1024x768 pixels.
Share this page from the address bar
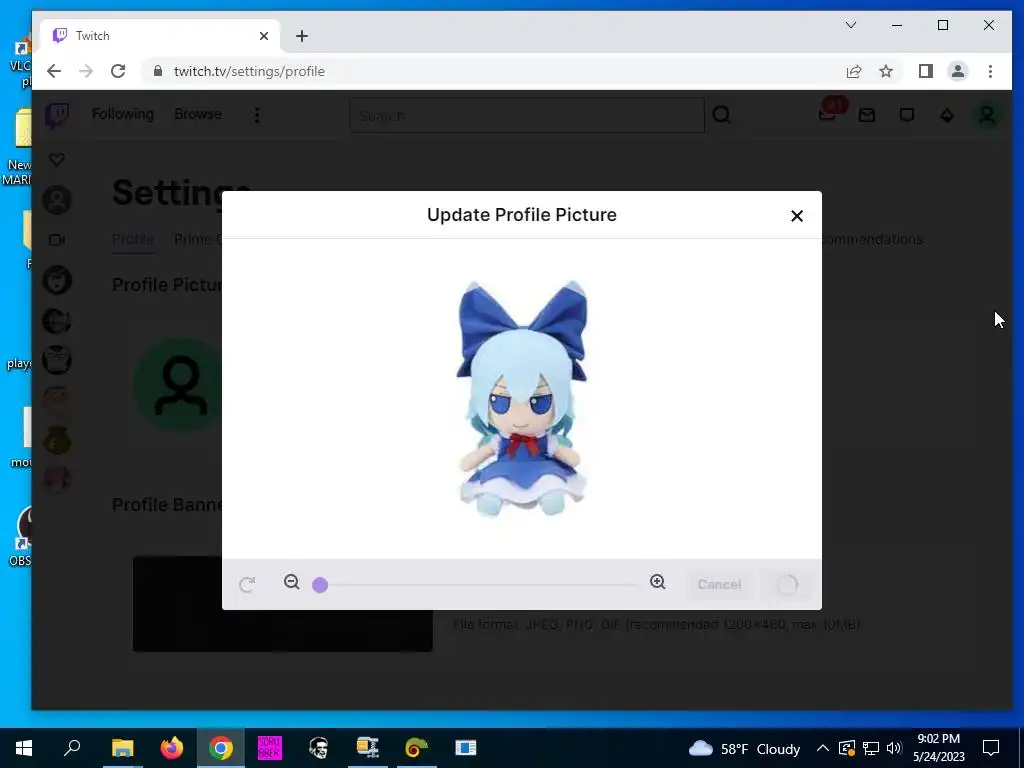pos(854,71)
